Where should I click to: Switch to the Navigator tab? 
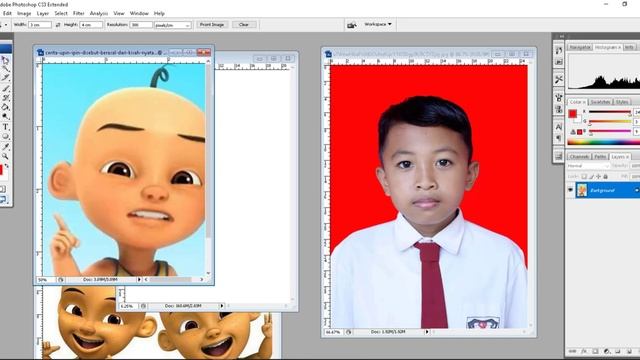[580, 47]
